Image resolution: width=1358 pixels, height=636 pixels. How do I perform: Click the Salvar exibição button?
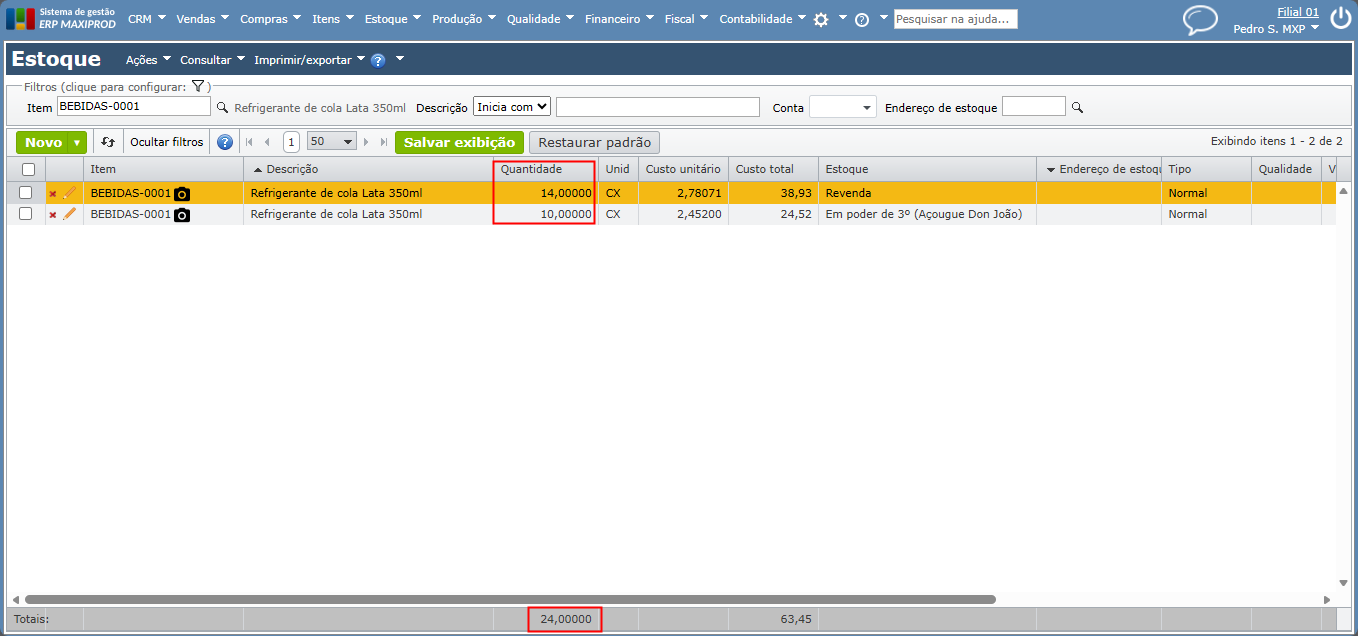[459, 142]
